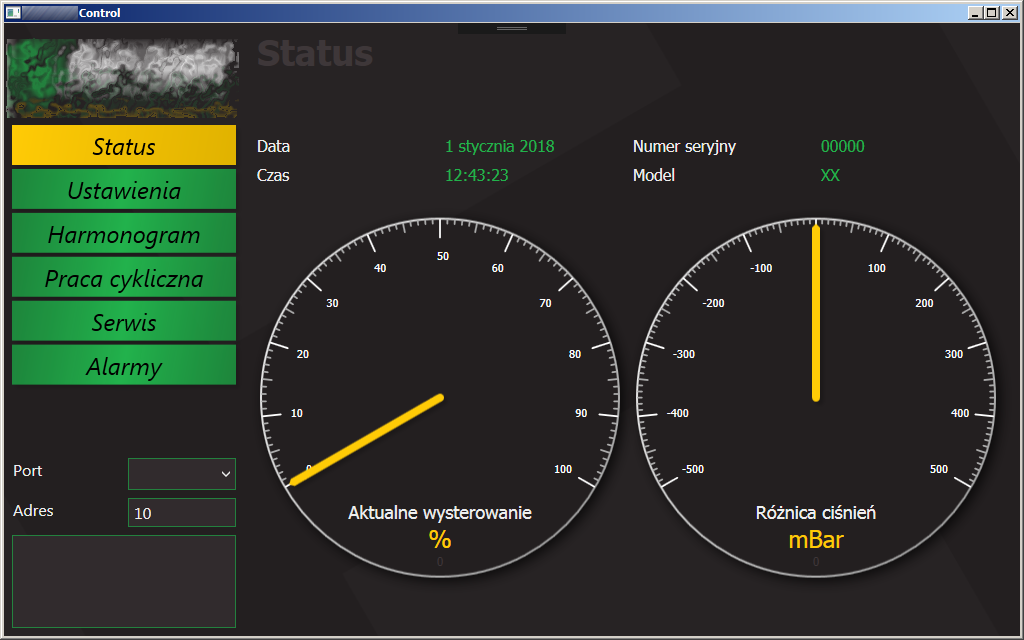Show the Alarmy page
The image size is (1024, 640).
click(124, 365)
